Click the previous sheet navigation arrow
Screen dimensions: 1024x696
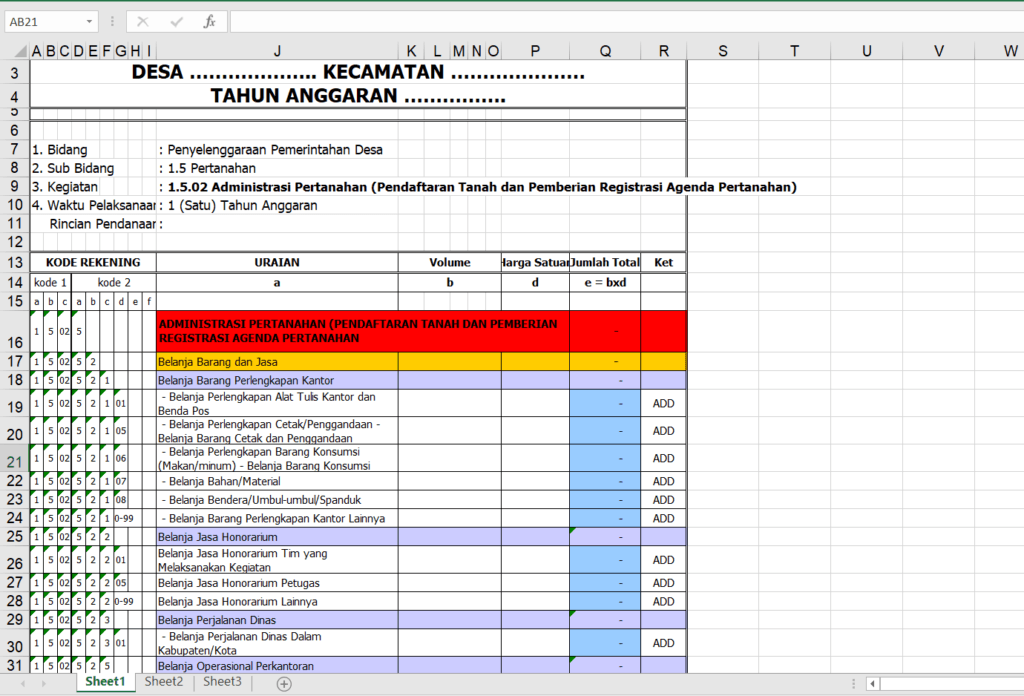22,683
